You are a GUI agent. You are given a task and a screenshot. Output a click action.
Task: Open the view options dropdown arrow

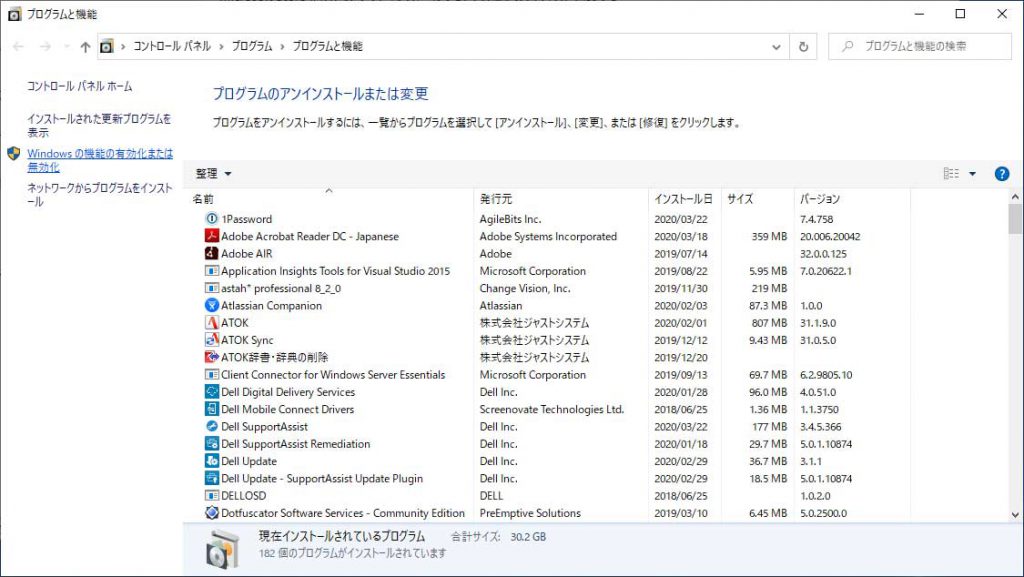tap(972, 174)
